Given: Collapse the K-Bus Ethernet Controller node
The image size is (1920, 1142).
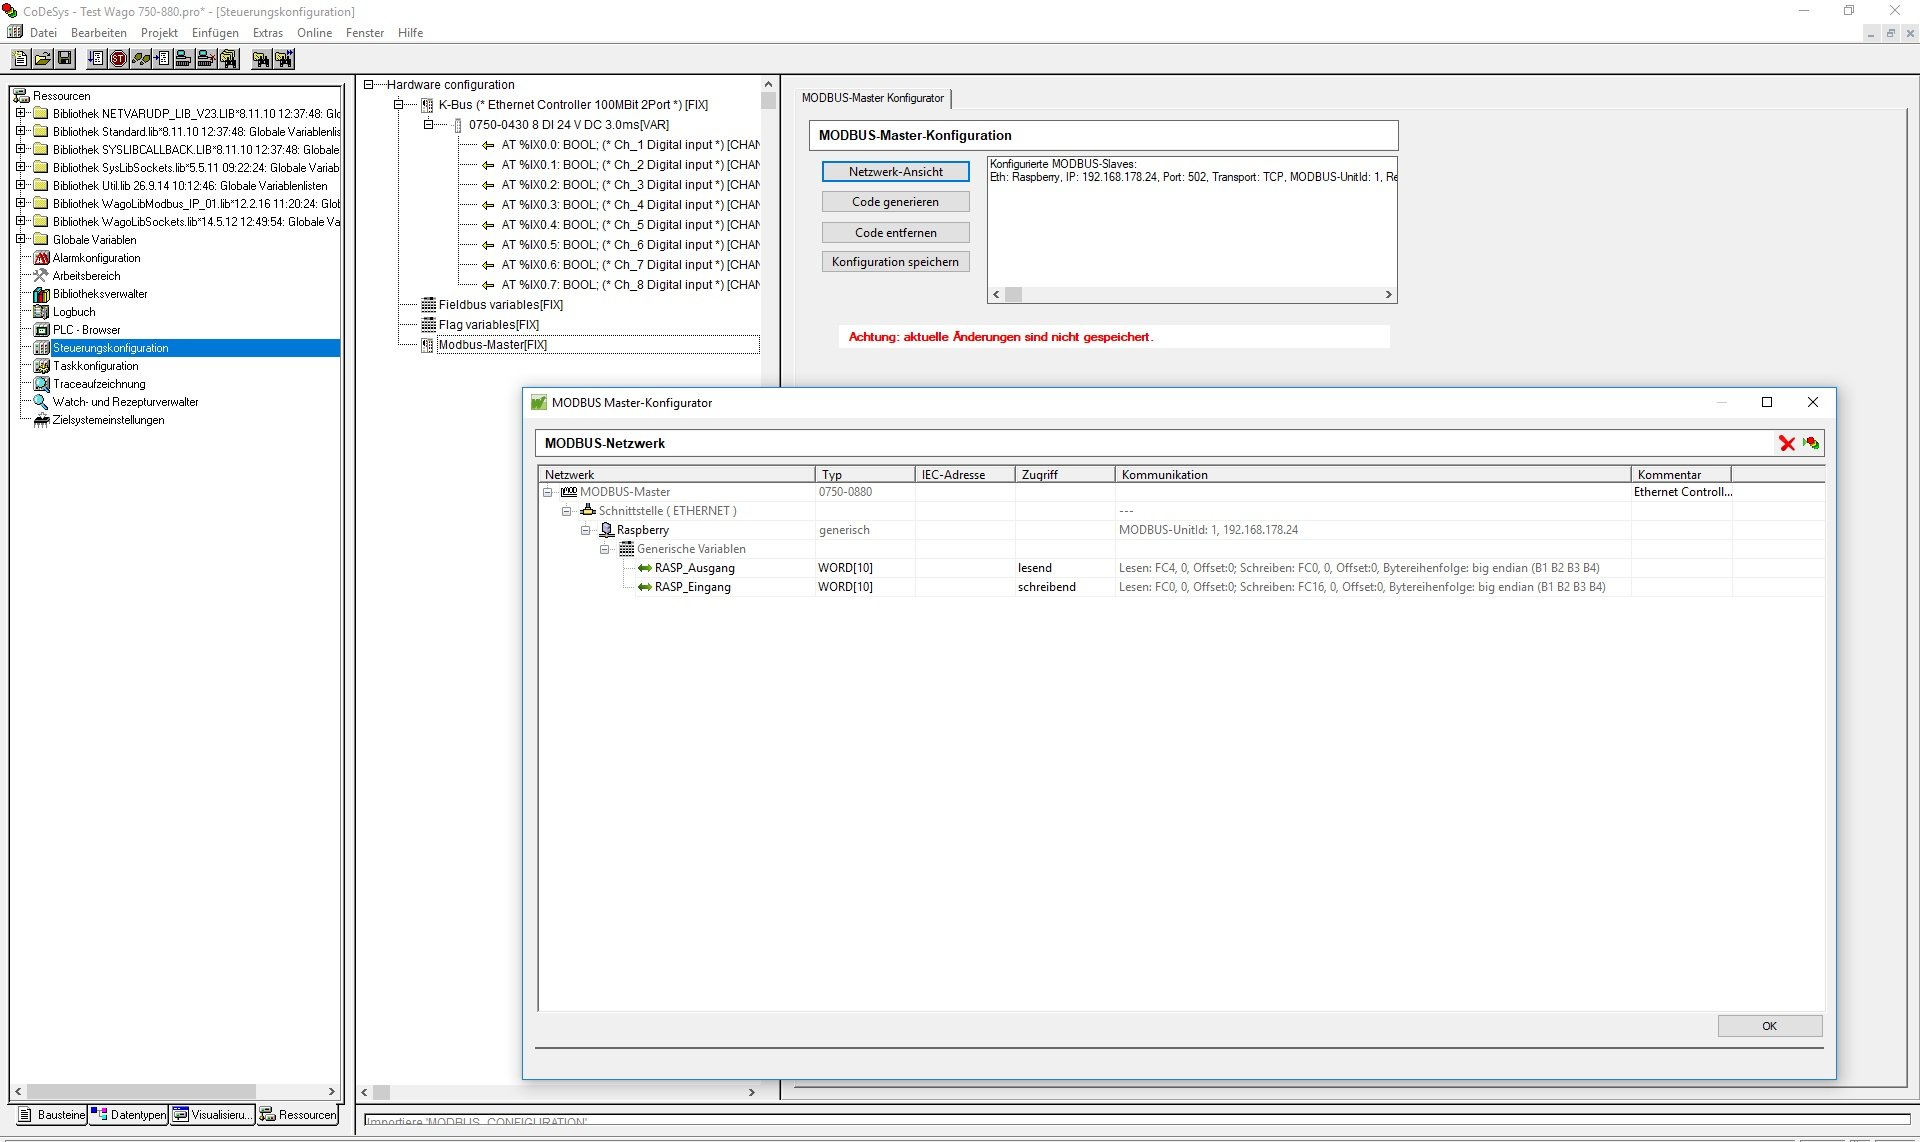Looking at the screenshot, I should pyautogui.click(x=398, y=105).
